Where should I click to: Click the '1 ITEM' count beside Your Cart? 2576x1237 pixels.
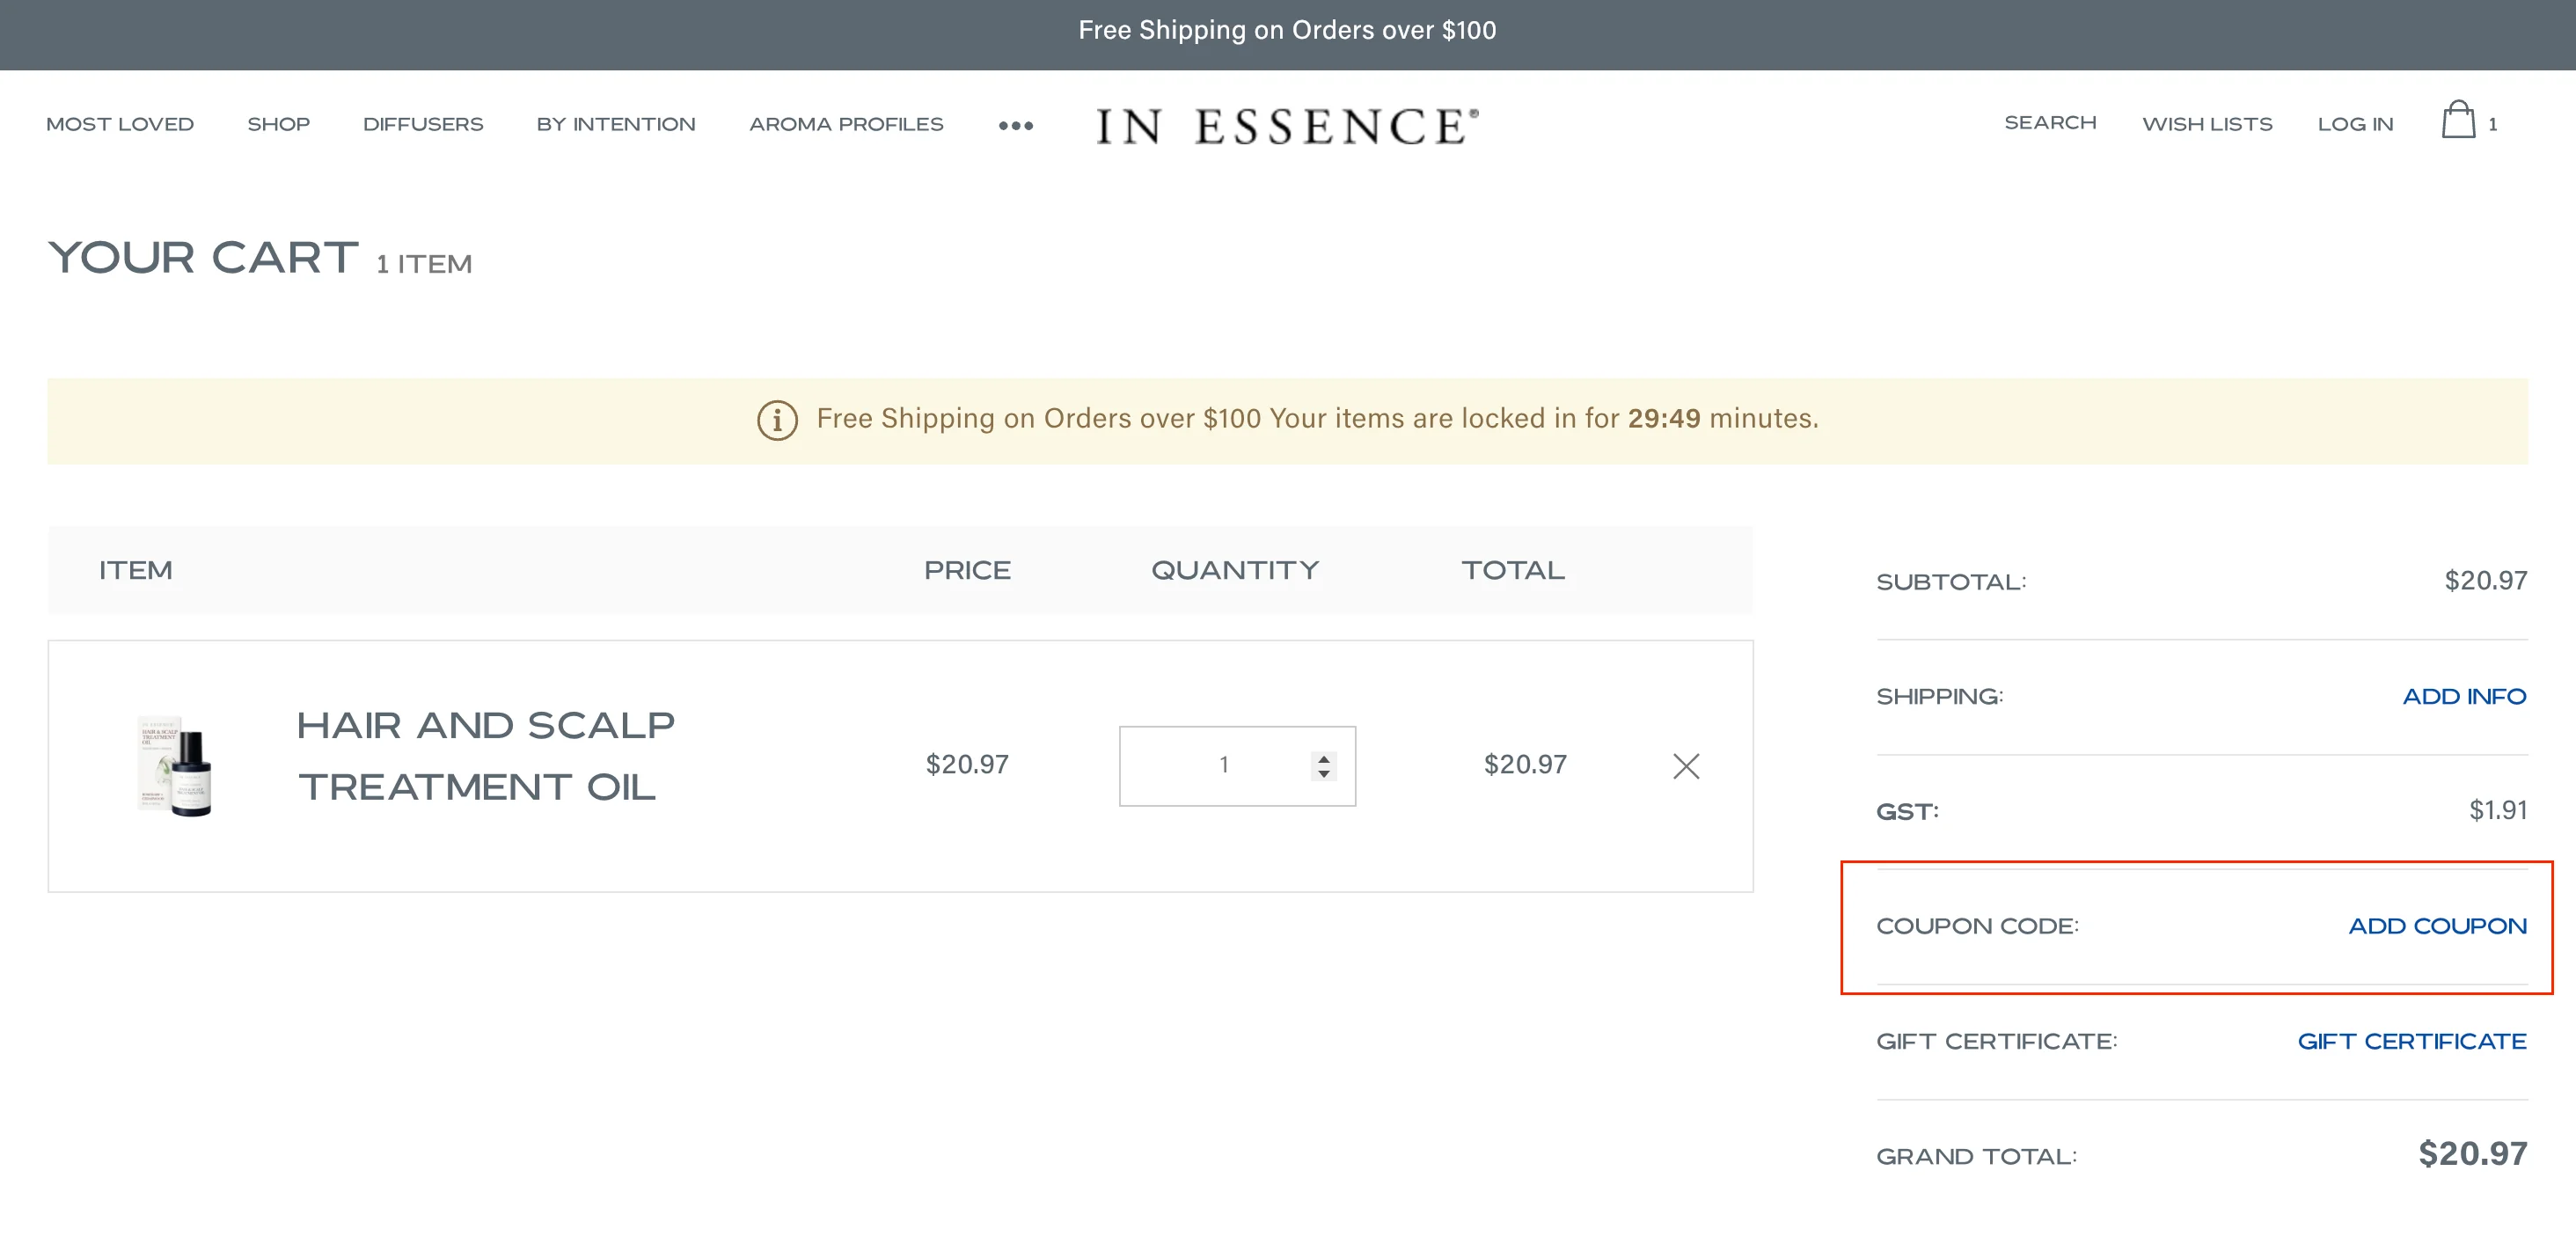click(x=424, y=264)
